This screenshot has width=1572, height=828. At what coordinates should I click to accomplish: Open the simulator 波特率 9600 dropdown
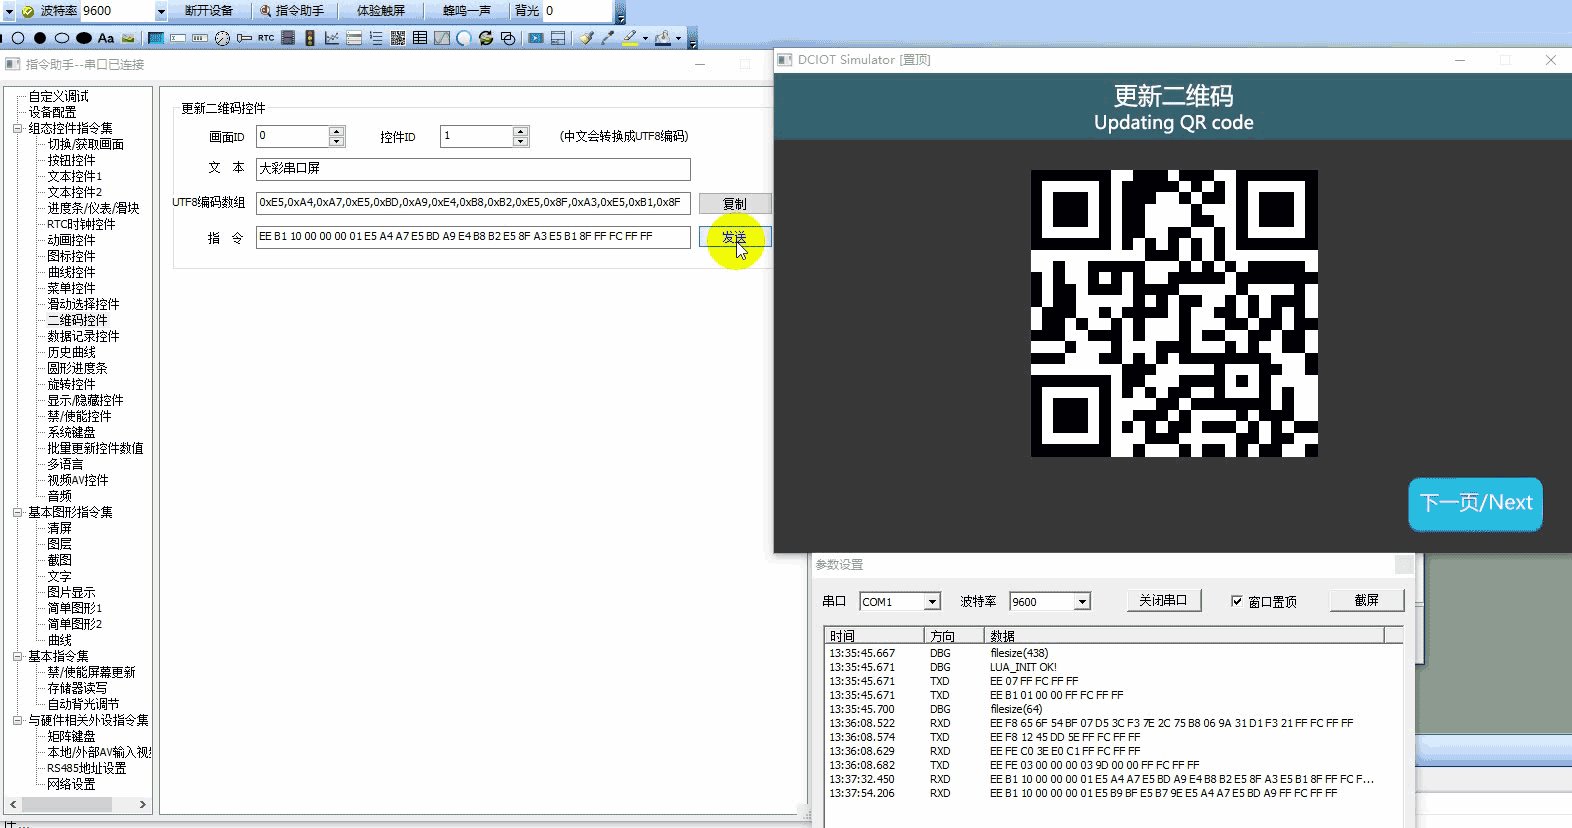point(1081,601)
